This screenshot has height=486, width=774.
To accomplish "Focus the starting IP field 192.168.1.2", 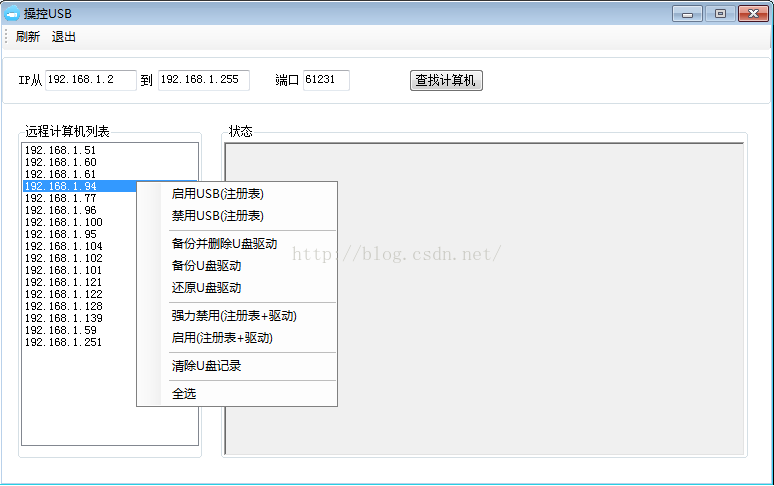I will (91, 80).
